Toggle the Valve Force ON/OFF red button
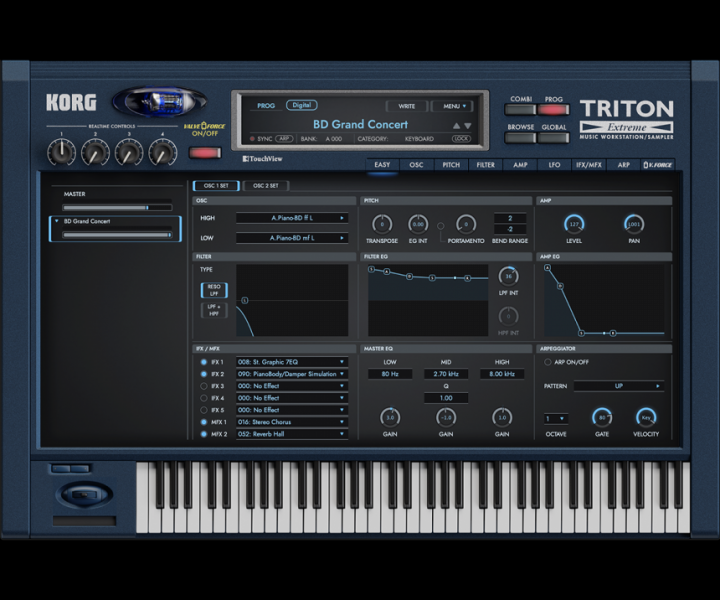The image size is (720, 600). [x=205, y=152]
